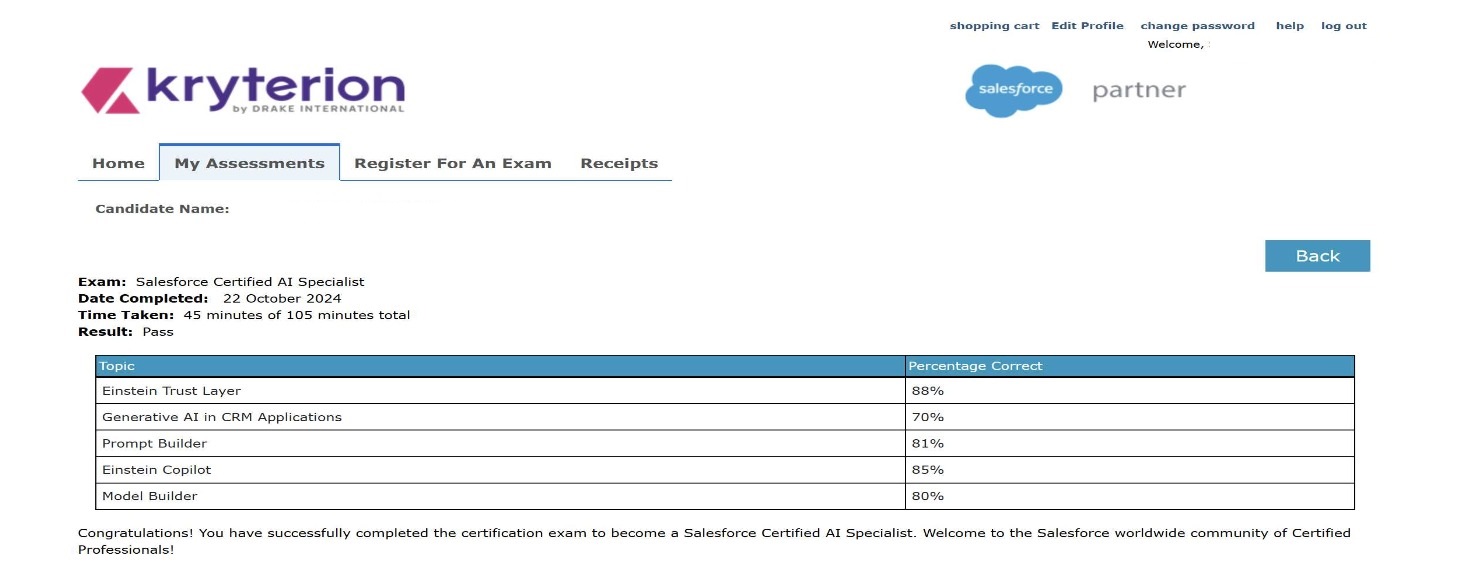Image resolution: width=1478 pixels, height=578 pixels.
Task: Click the date 22 October 2024
Action: (x=282, y=298)
